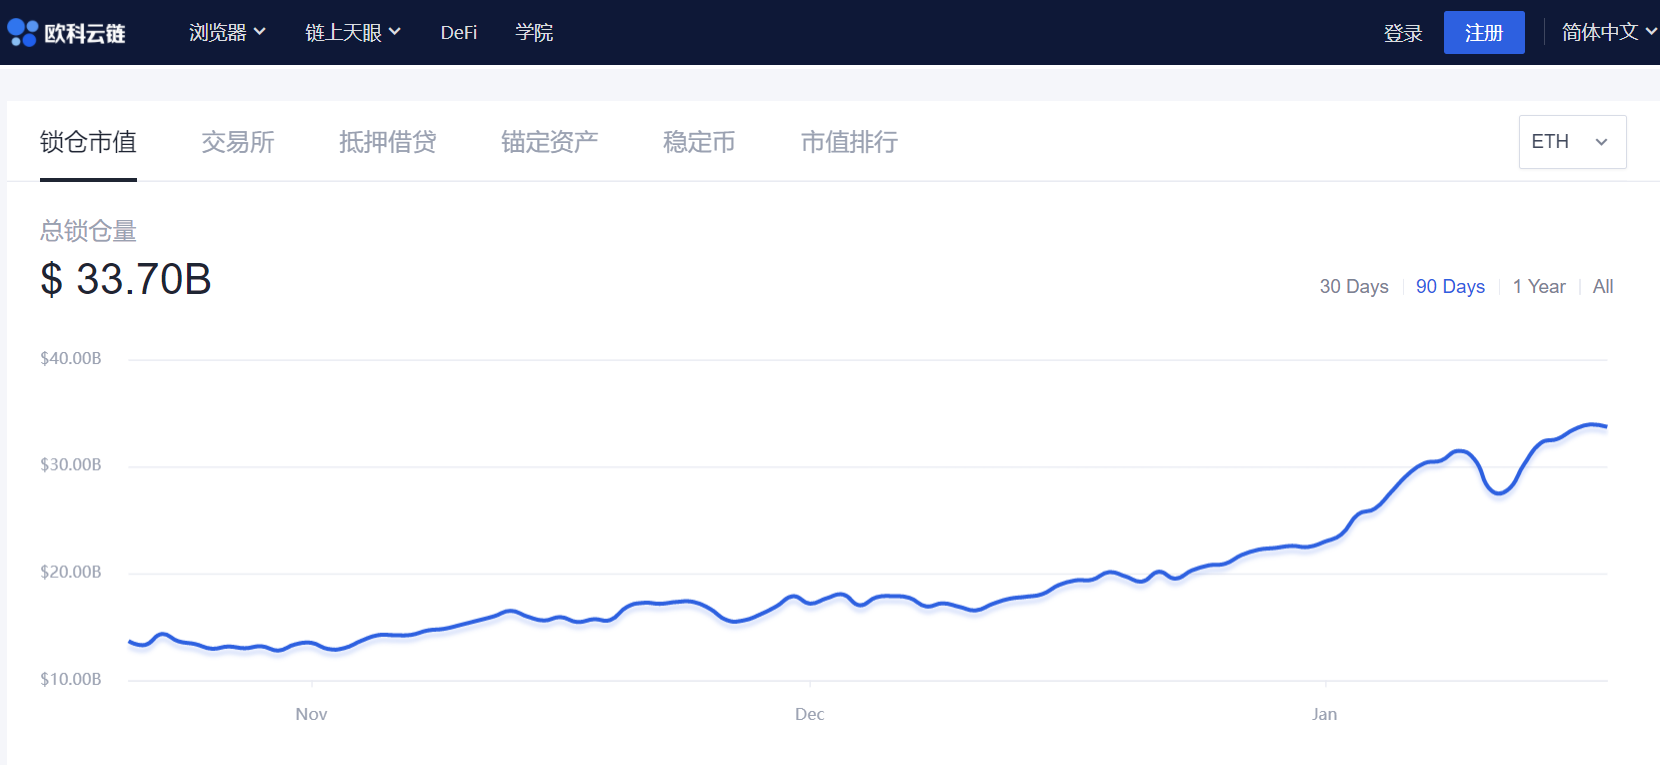Switch to the 市值排行 tab
The width and height of the screenshot is (1660, 765).
click(x=849, y=142)
